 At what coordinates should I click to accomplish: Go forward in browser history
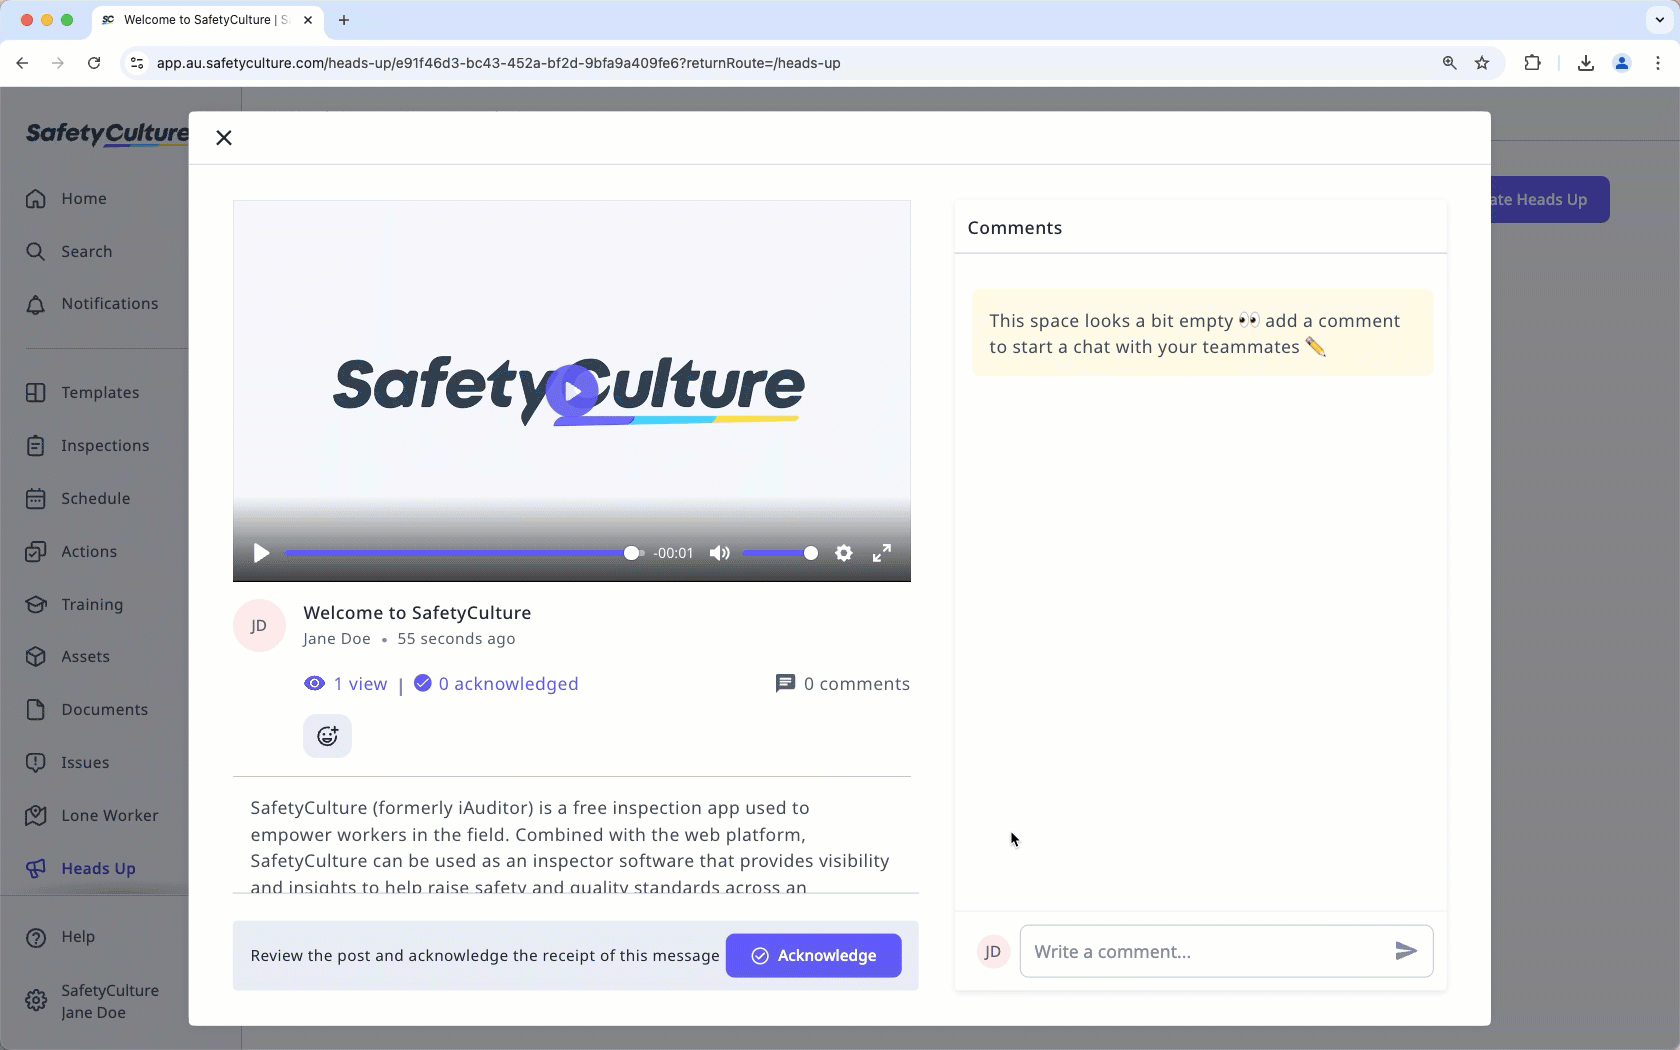(x=58, y=63)
